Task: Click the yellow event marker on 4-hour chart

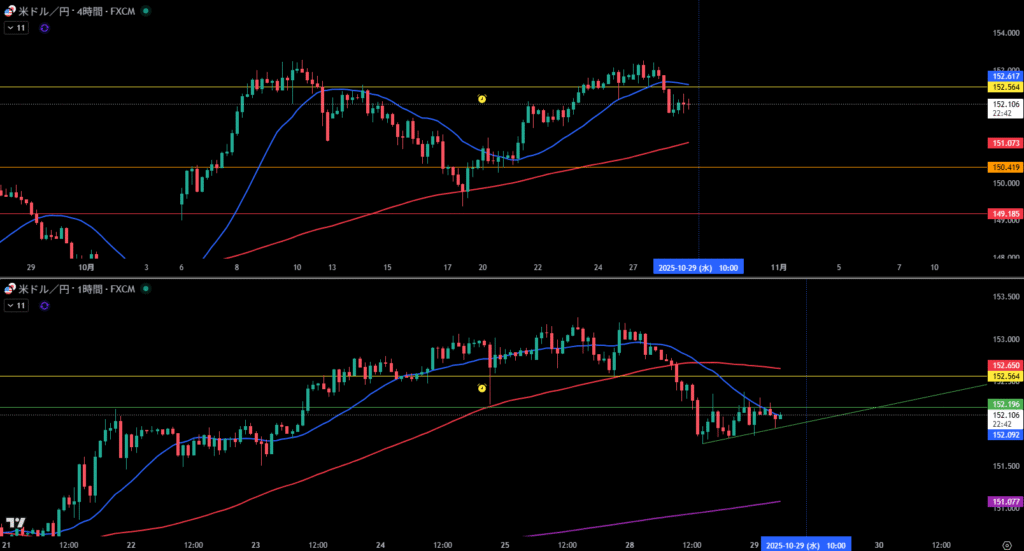Action: (482, 99)
